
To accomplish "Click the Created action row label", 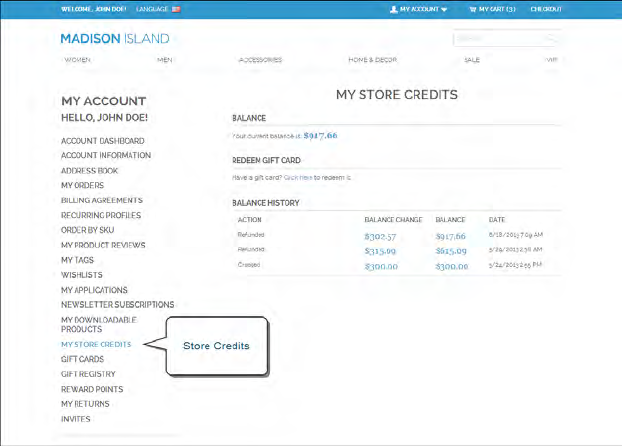I will pos(249,265).
